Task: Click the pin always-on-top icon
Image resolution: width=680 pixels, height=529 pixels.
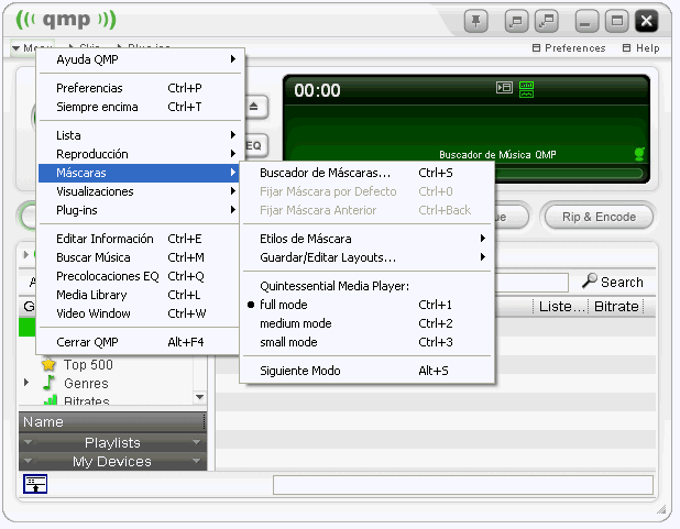Action: pyautogui.click(x=476, y=20)
